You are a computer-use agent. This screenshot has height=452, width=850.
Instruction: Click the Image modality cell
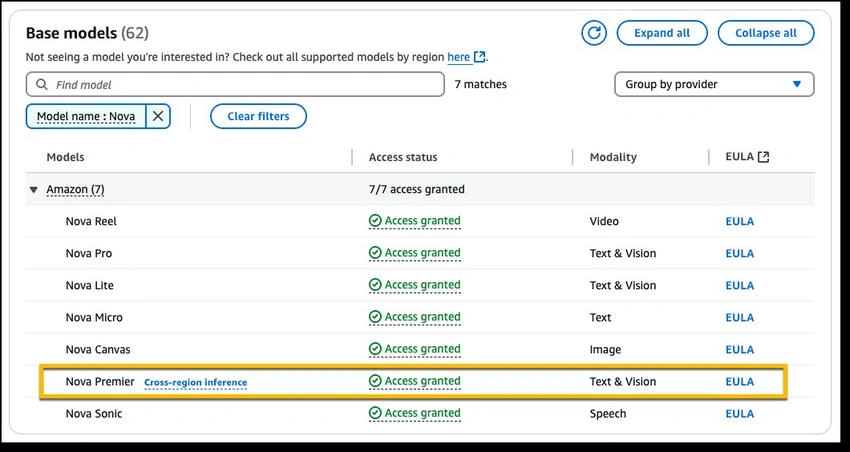pyautogui.click(x=605, y=350)
